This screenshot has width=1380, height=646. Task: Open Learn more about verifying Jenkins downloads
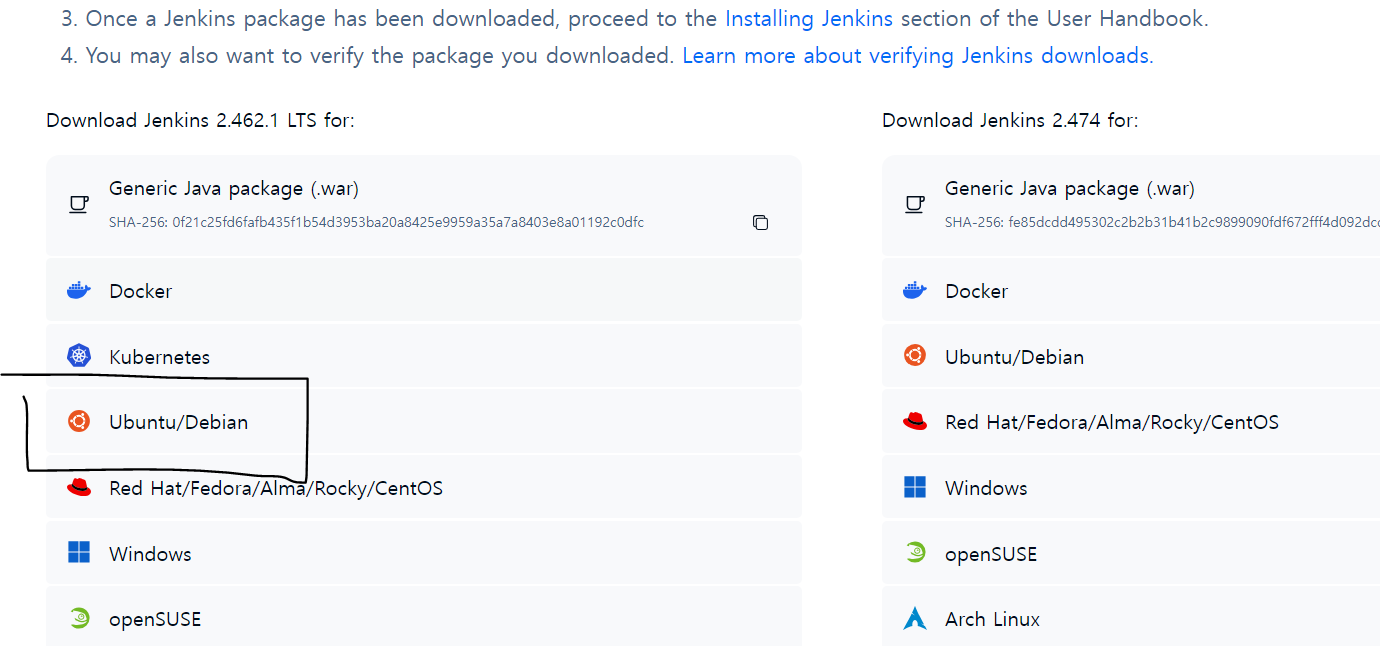pyautogui.click(x=918, y=56)
